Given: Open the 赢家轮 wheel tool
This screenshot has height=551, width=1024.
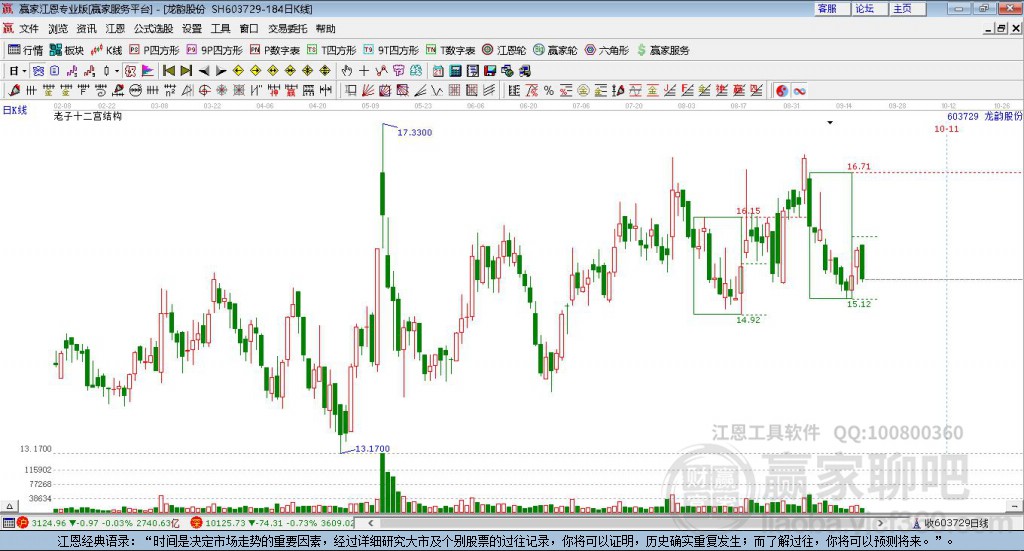Looking at the screenshot, I should pyautogui.click(x=555, y=50).
